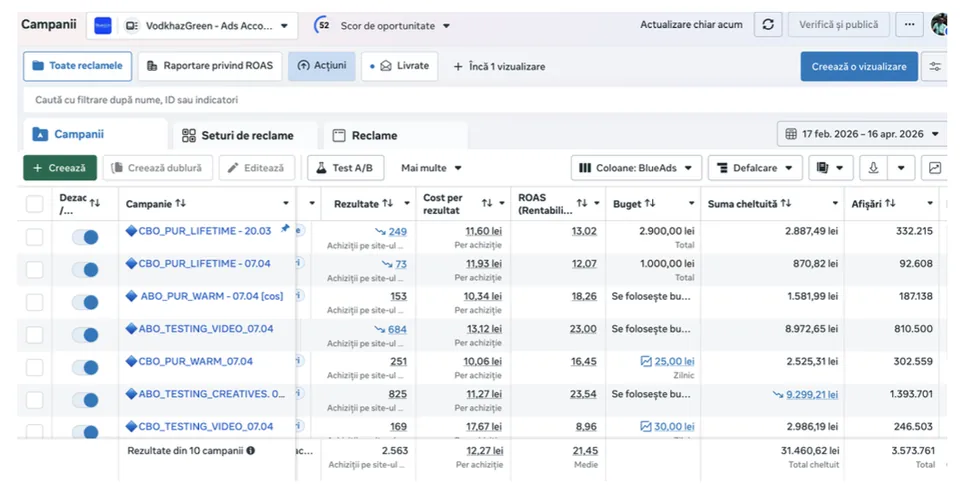Open the date range 17 feb. 2026 picker
960x493 pixels.
tap(862, 134)
